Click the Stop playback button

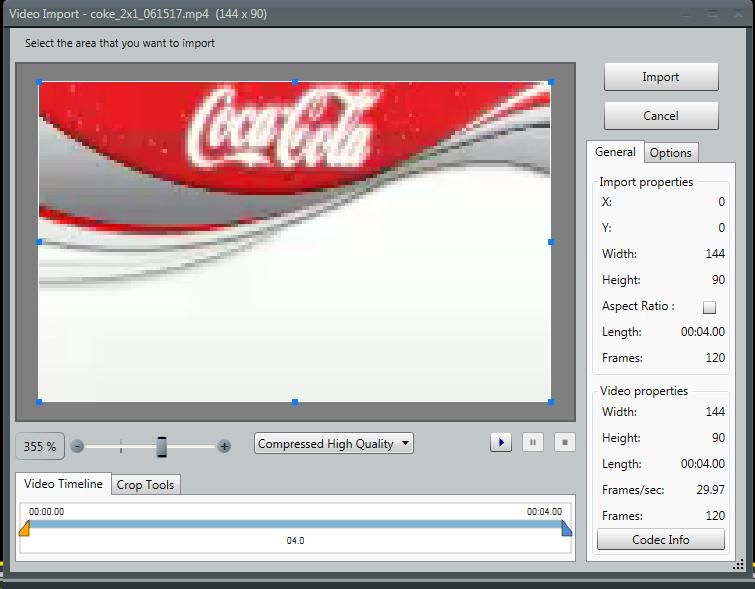pyautogui.click(x=564, y=443)
